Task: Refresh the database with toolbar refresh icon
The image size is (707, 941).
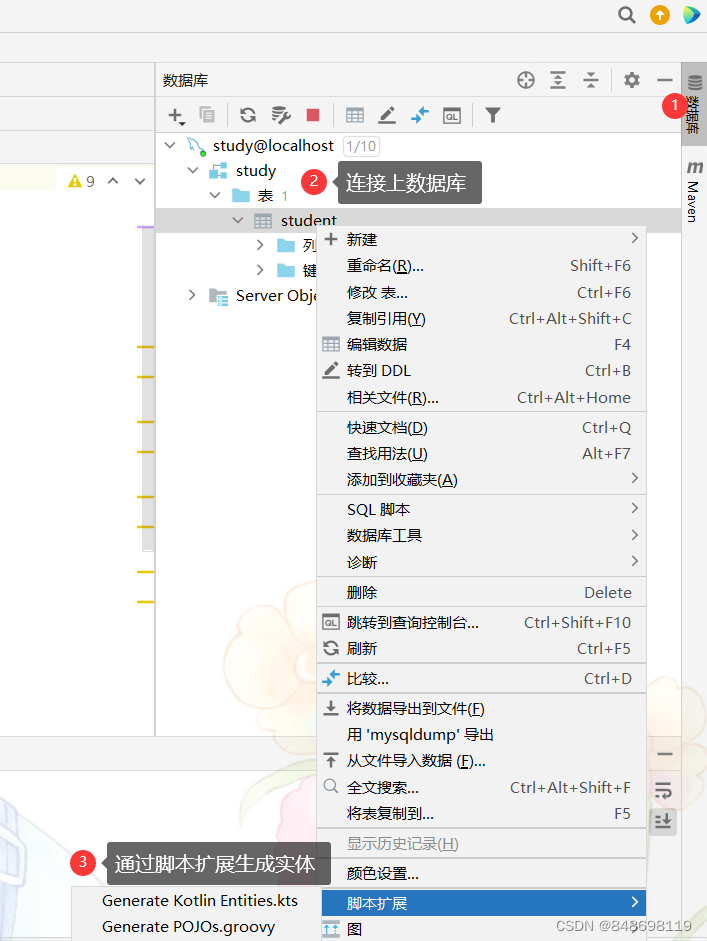Action: pos(248,115)
